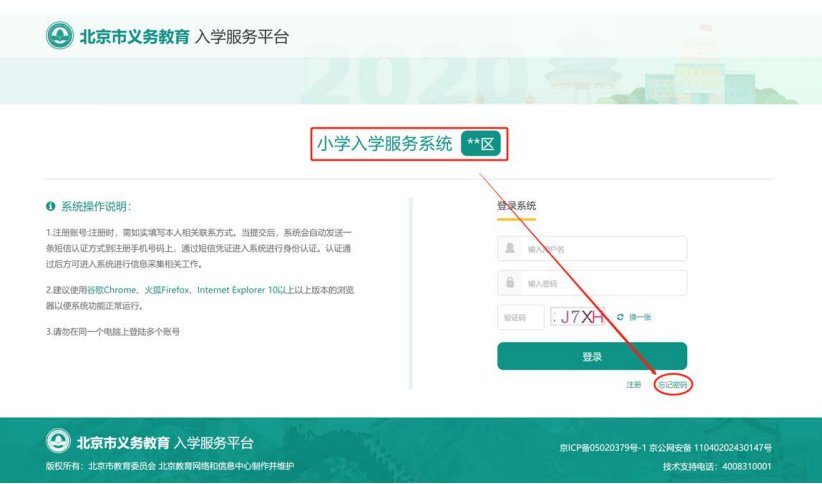Click footer title 北京市义务教育 入学服务平台
The image size is (822, 484).
click(x=165, y=443)
